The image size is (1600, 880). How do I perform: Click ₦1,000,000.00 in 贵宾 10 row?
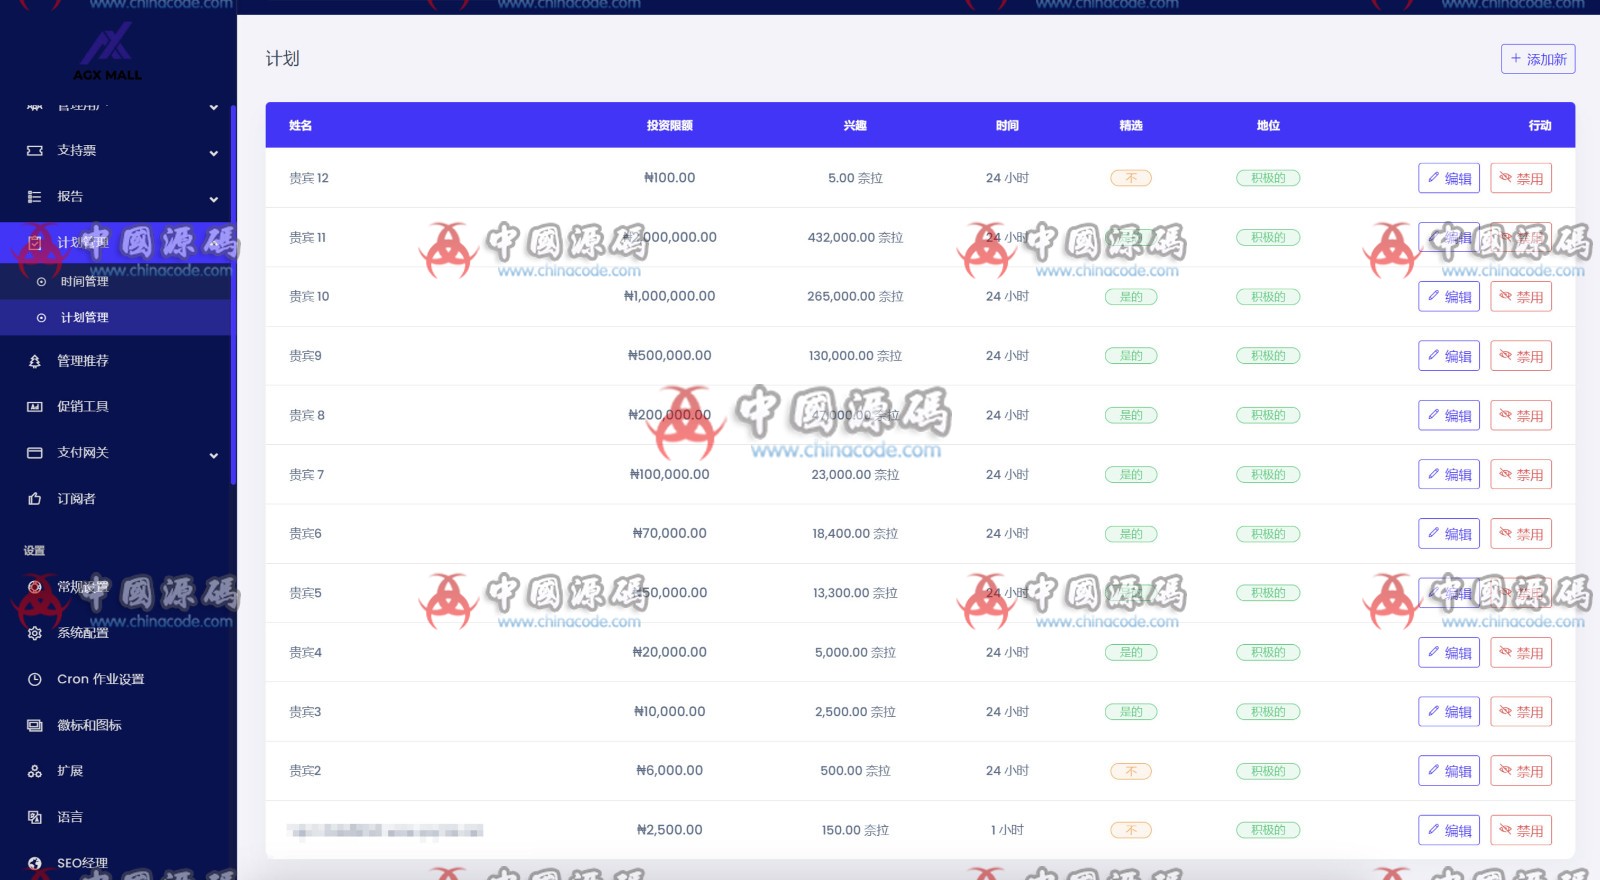point(670,296)
